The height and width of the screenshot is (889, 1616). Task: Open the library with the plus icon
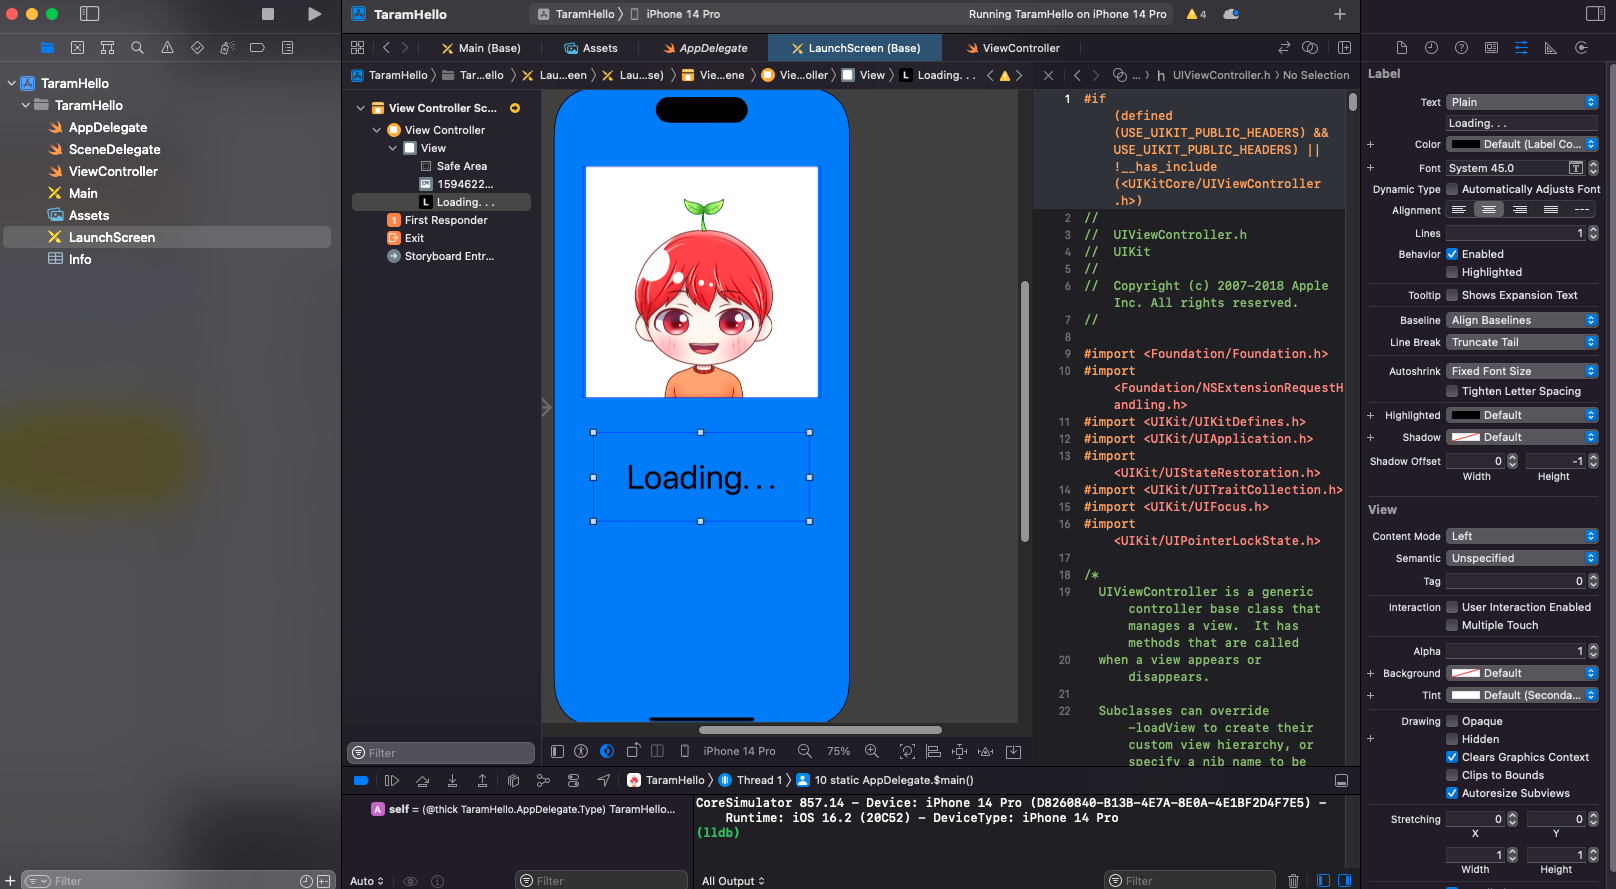click(1340, 14)
